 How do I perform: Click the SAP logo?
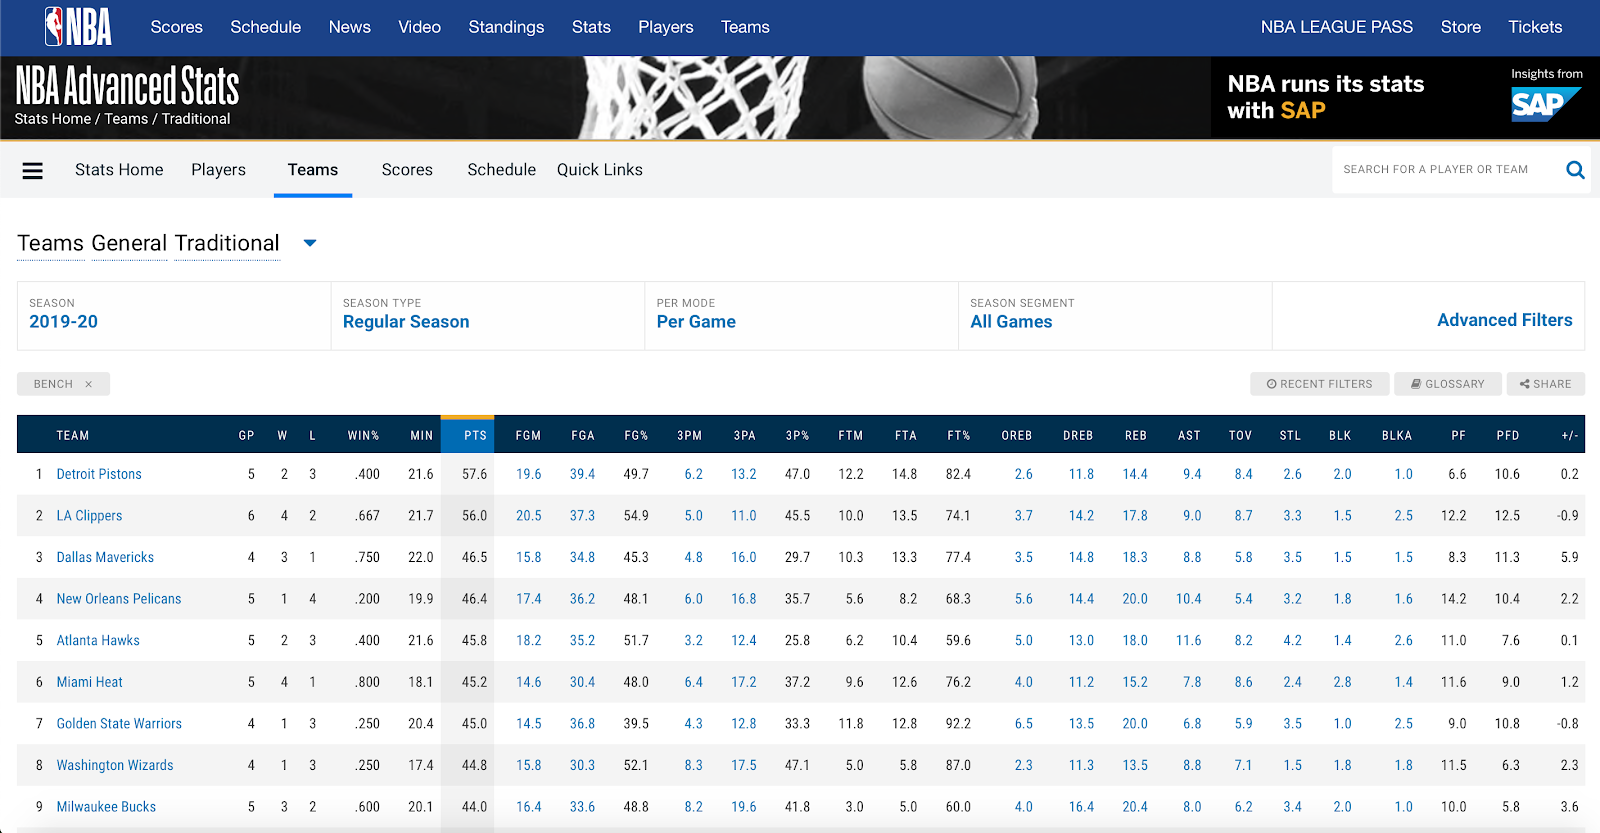[1545, 104]
